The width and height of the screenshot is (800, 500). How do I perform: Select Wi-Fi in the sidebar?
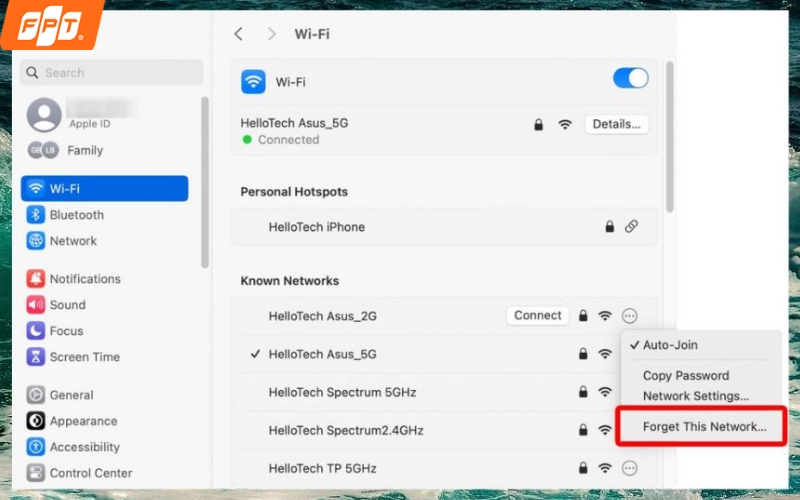(x=105, y=188)
